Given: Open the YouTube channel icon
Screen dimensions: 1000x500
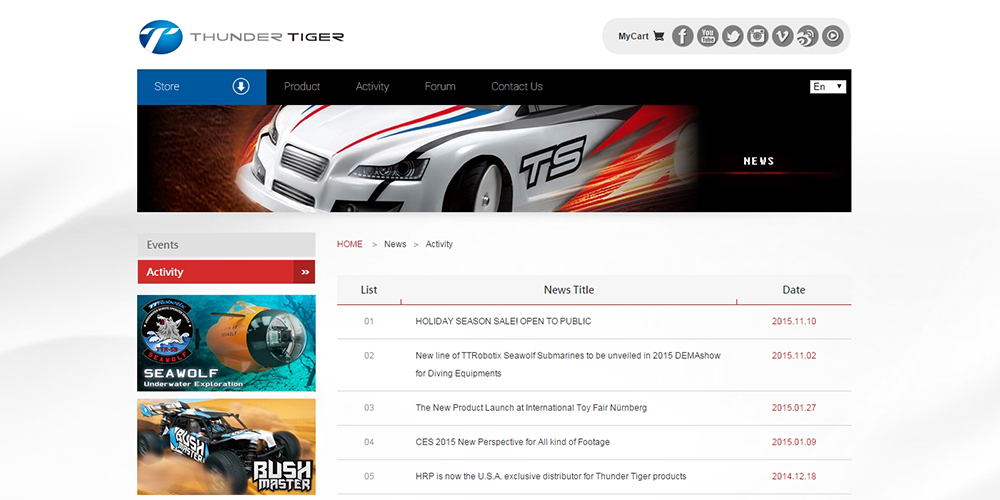Looking at the screenshot, I should click(x=707, y=36).
